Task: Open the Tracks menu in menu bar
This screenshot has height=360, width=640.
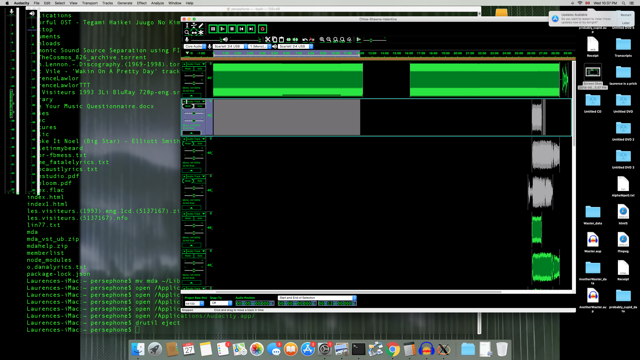Action: (x=108, y=3)
